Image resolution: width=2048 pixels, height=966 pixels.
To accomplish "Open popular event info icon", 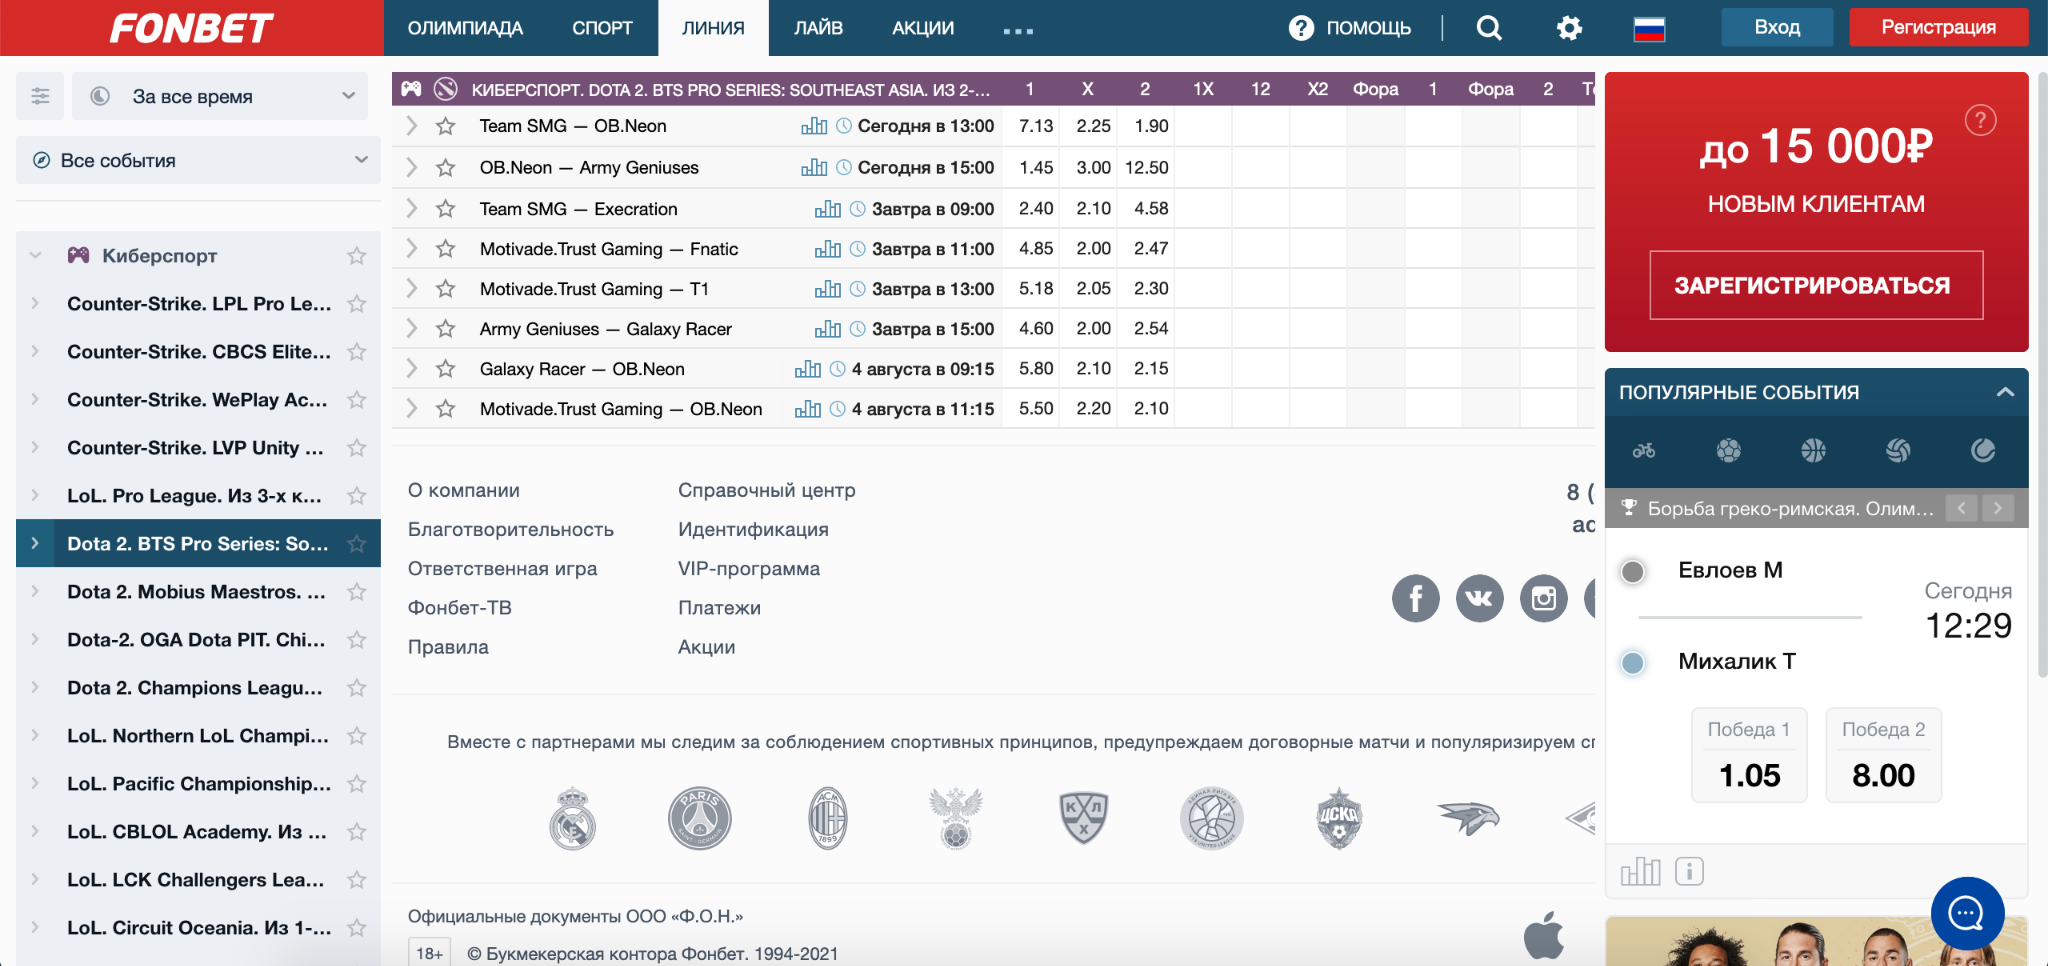I will tap(1689, 871).
